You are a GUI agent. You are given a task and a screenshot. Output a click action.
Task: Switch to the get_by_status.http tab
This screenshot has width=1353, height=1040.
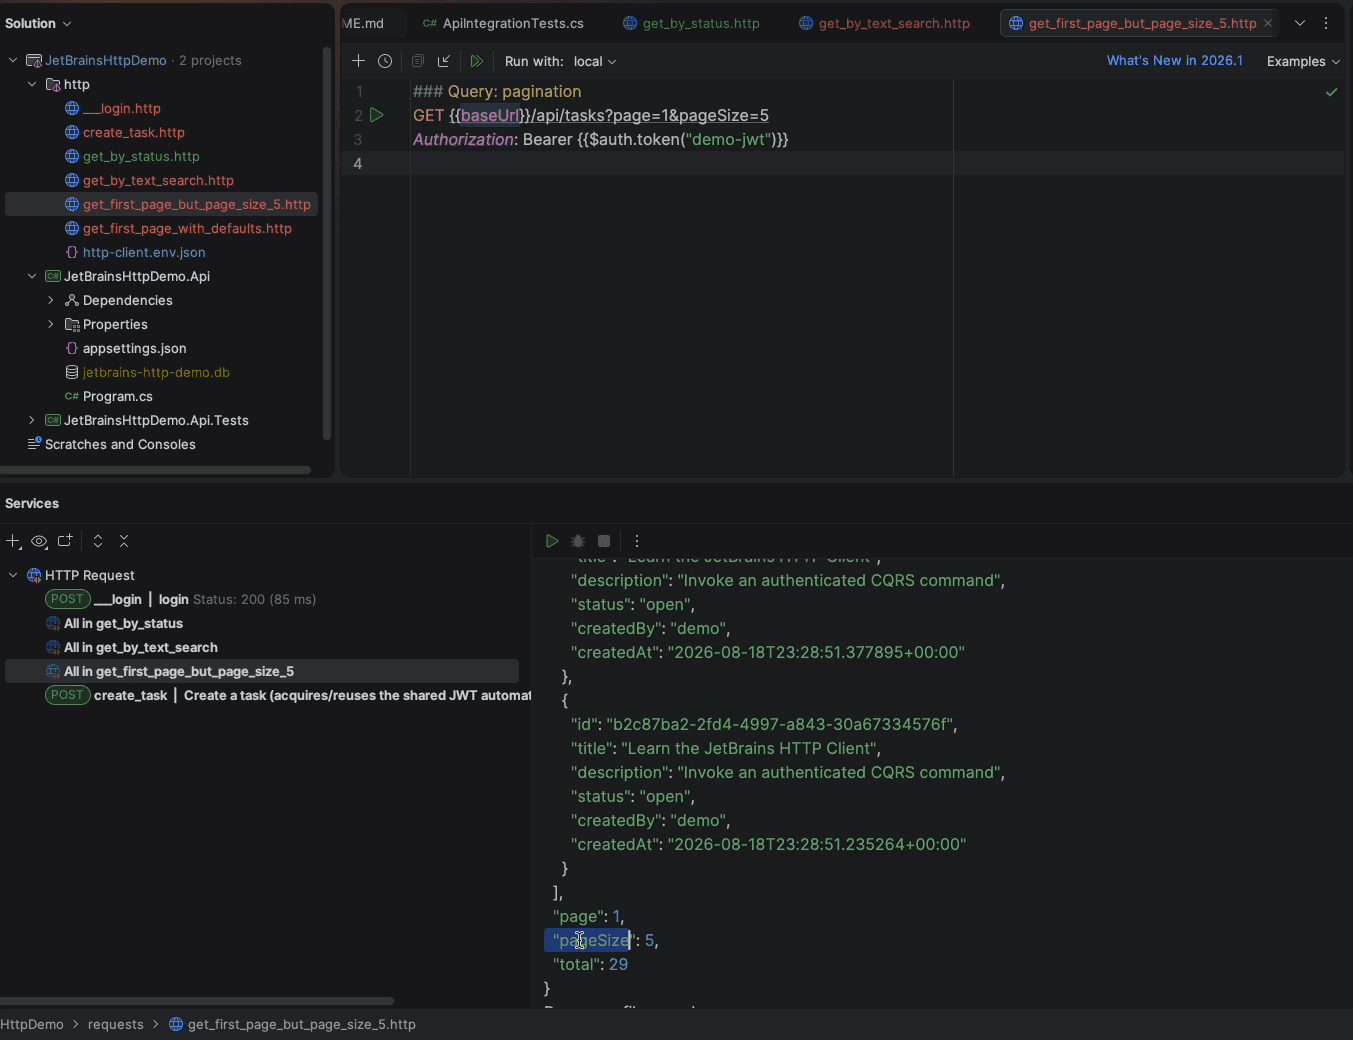coord(691,23)
